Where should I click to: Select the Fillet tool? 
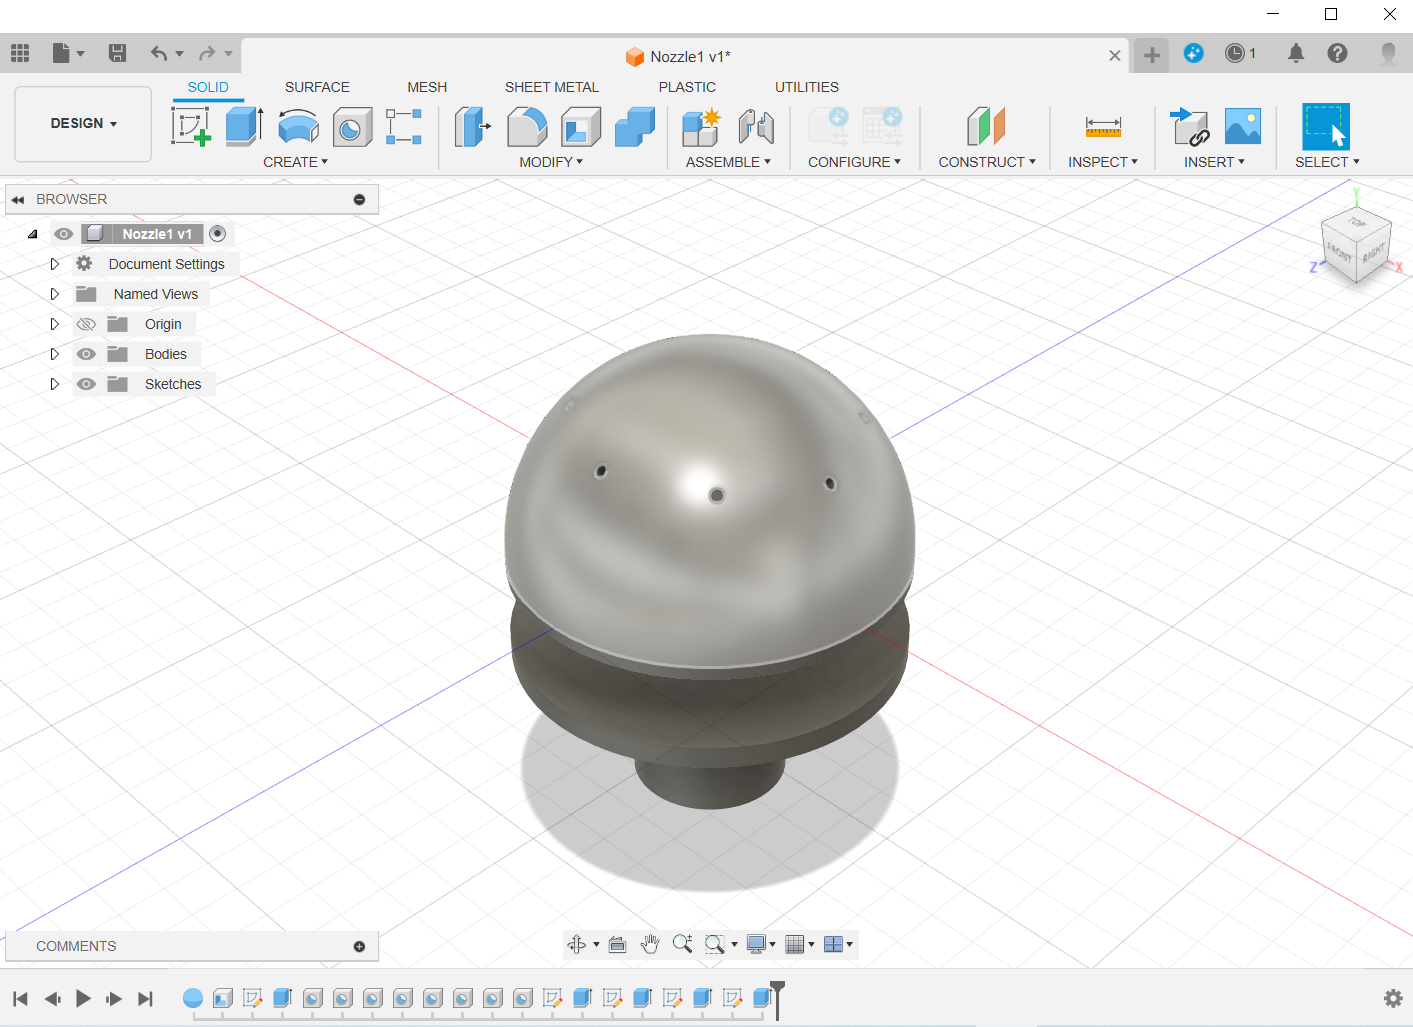coord(527,127)
